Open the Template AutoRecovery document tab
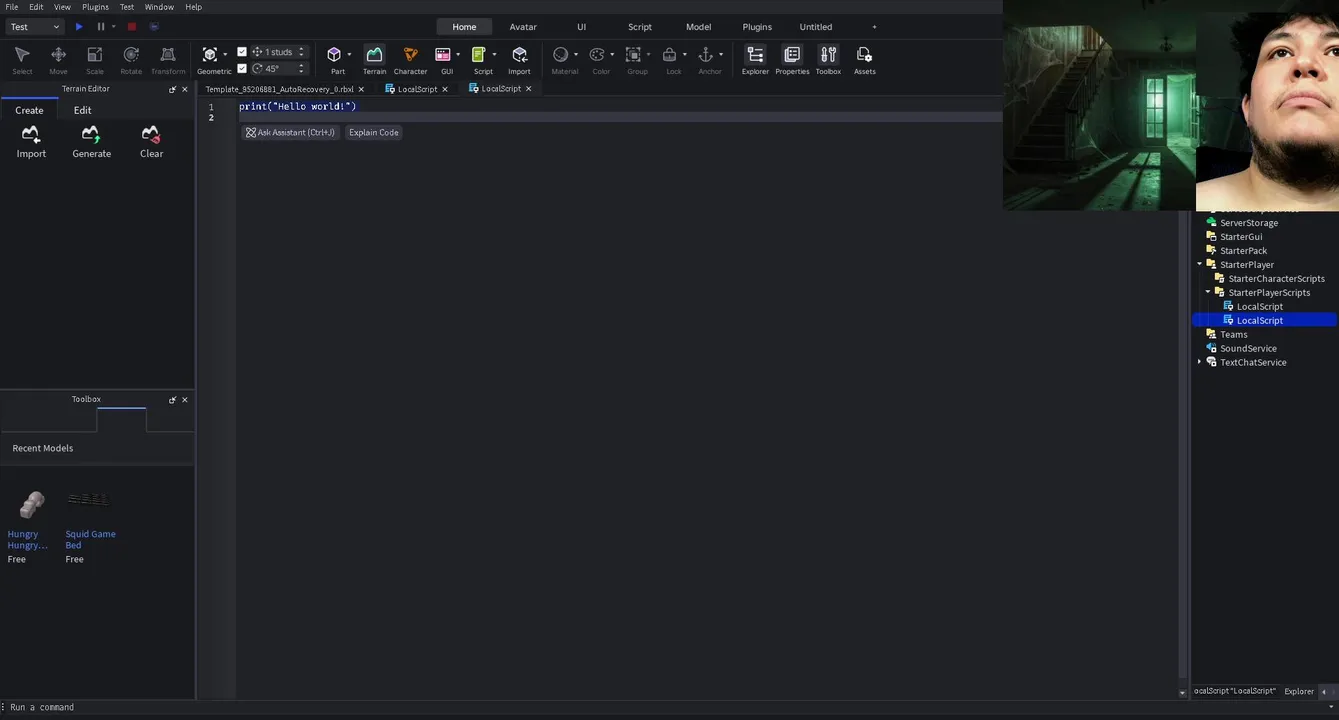 279,89
